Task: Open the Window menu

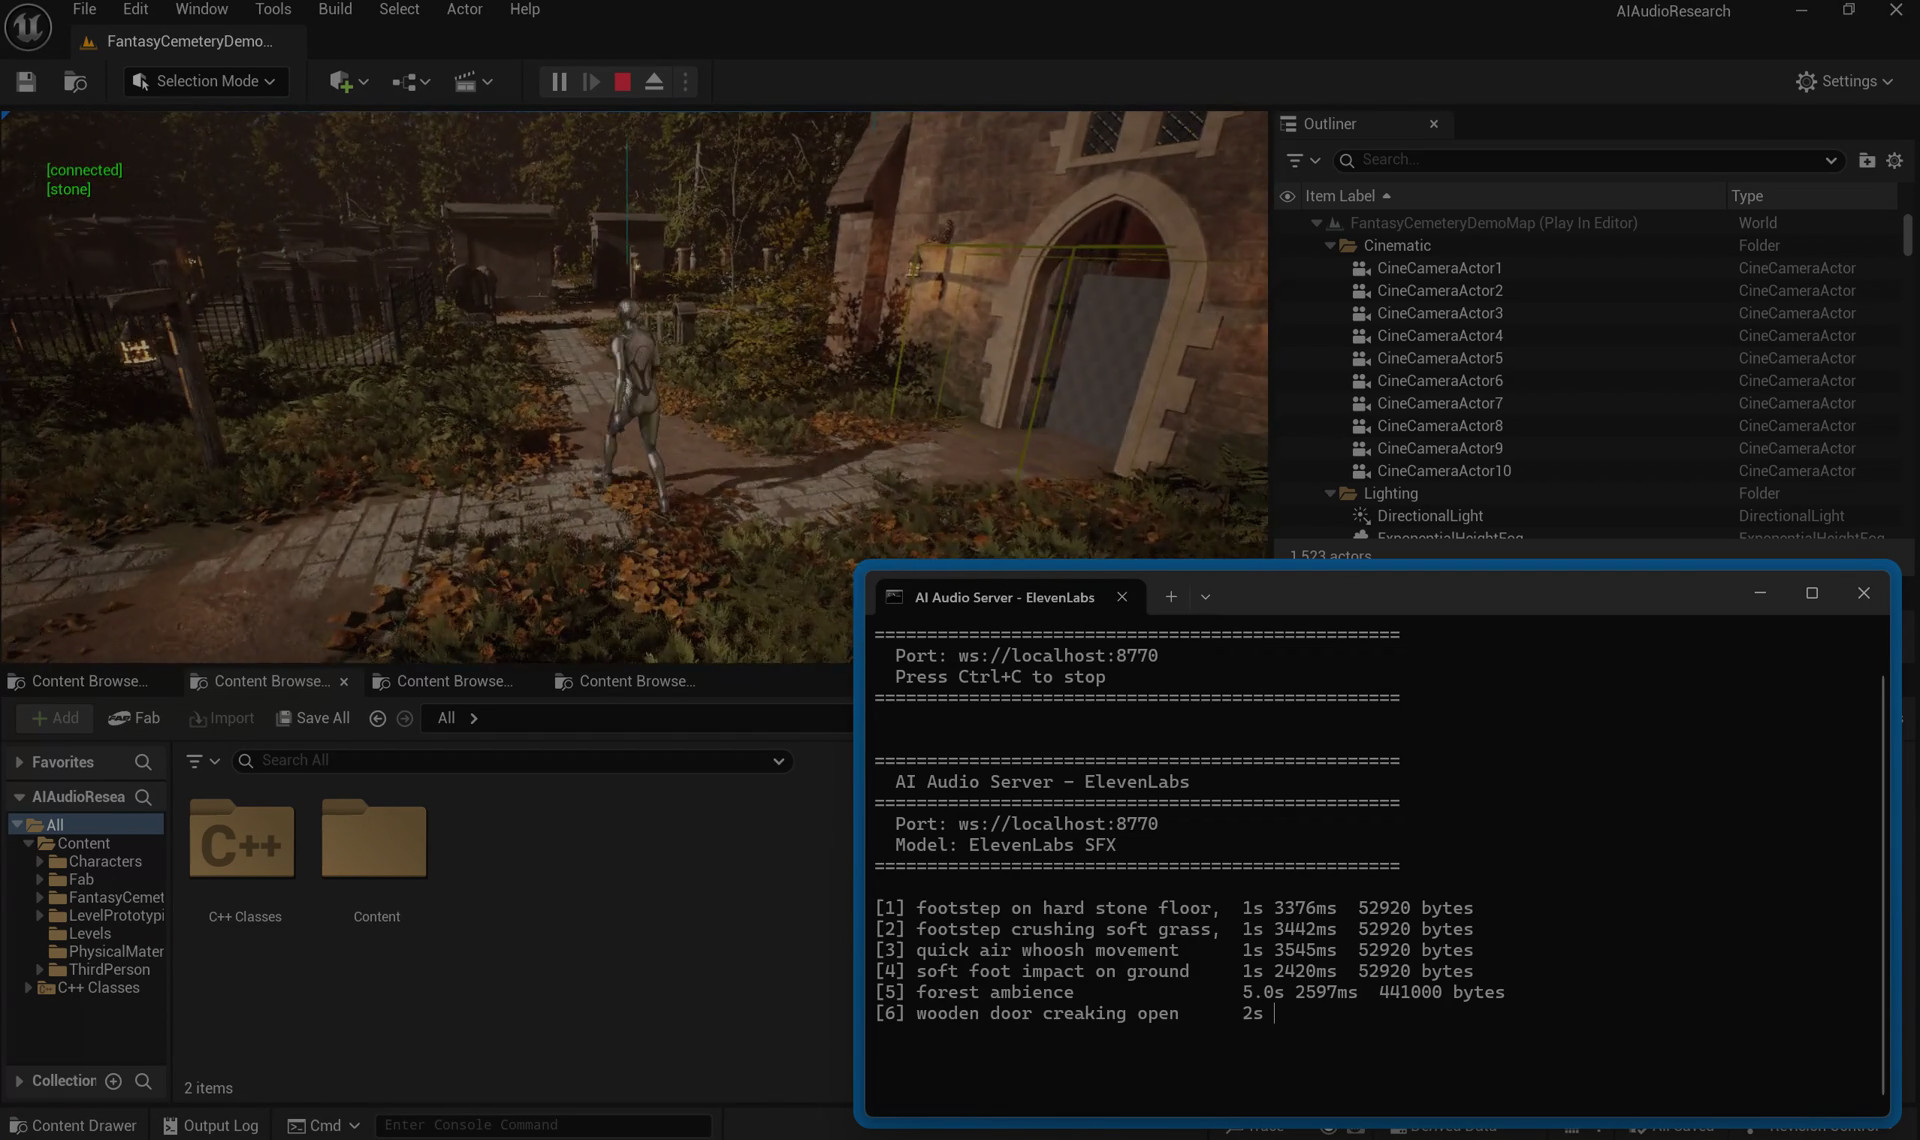Action: [x=202, y=9]
